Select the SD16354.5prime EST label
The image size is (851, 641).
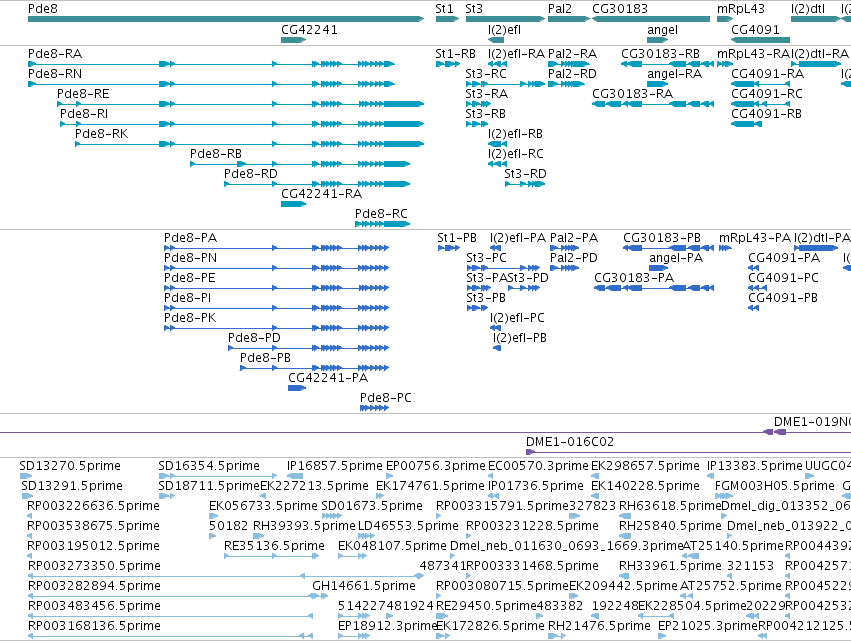[209, 466]
